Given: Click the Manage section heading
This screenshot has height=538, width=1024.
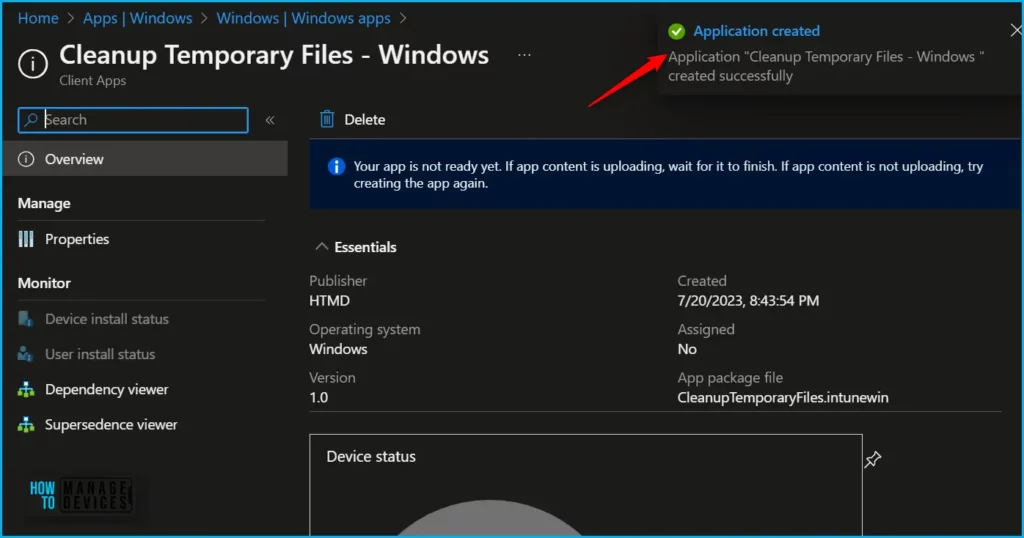Looking at the screenshot, I should click(44, 203).
